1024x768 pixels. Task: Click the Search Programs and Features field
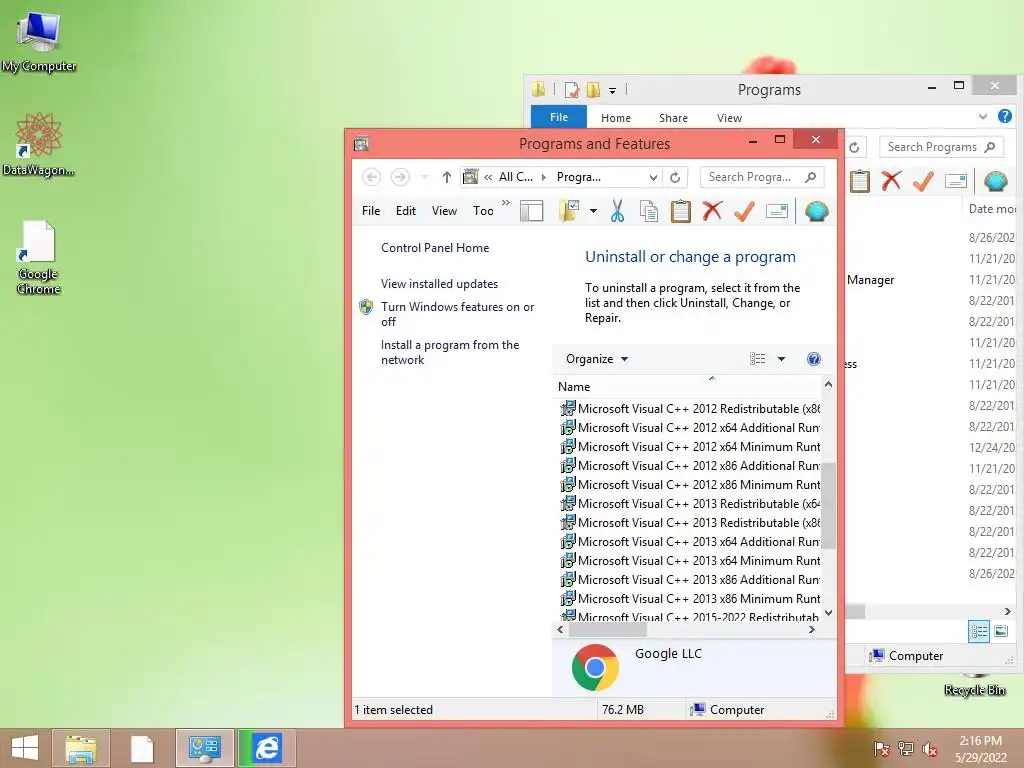point(761,177)
